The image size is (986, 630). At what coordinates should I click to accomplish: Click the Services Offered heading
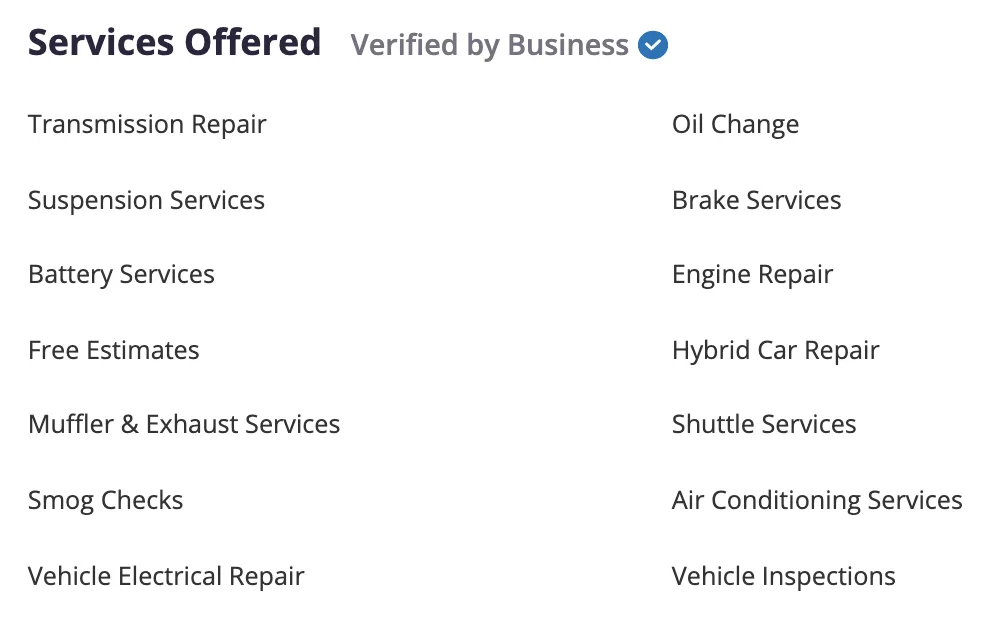[175, 43]
